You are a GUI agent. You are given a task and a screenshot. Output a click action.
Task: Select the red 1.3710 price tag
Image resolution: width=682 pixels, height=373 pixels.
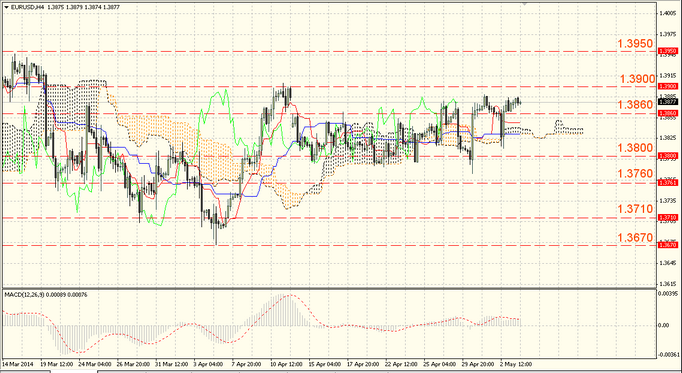[668, 217]
